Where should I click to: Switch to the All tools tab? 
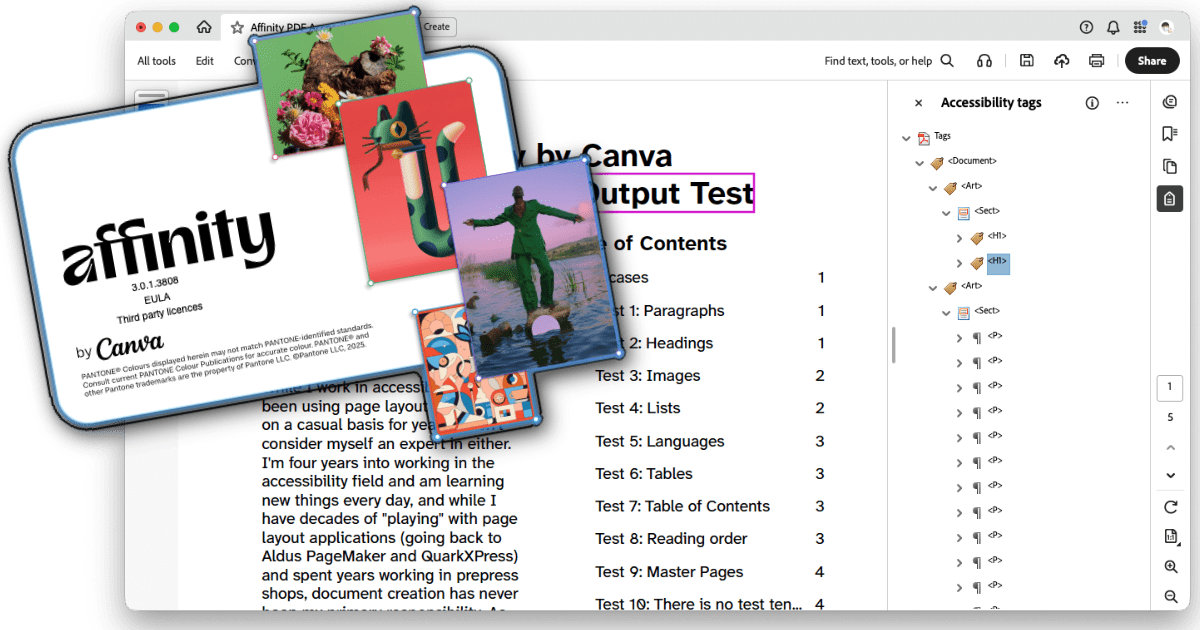(x=155, y=61)
